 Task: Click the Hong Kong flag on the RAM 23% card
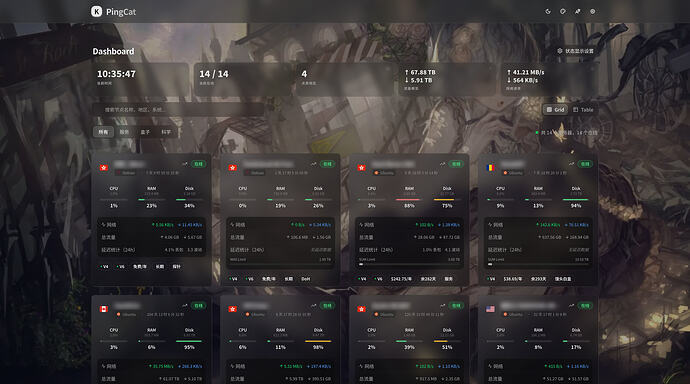104,168
